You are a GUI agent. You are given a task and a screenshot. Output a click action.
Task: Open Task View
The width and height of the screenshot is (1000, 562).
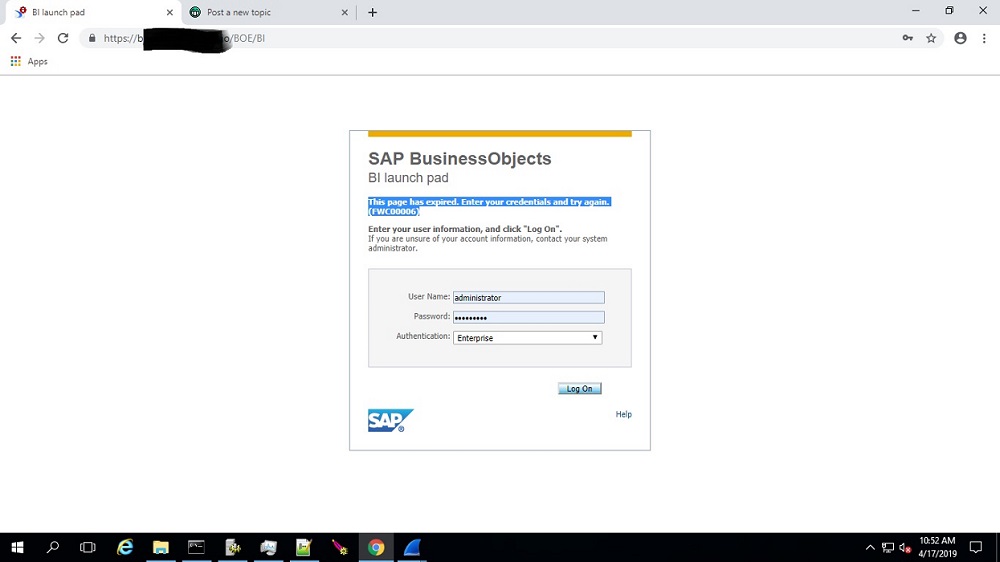[x=87, y=547]
